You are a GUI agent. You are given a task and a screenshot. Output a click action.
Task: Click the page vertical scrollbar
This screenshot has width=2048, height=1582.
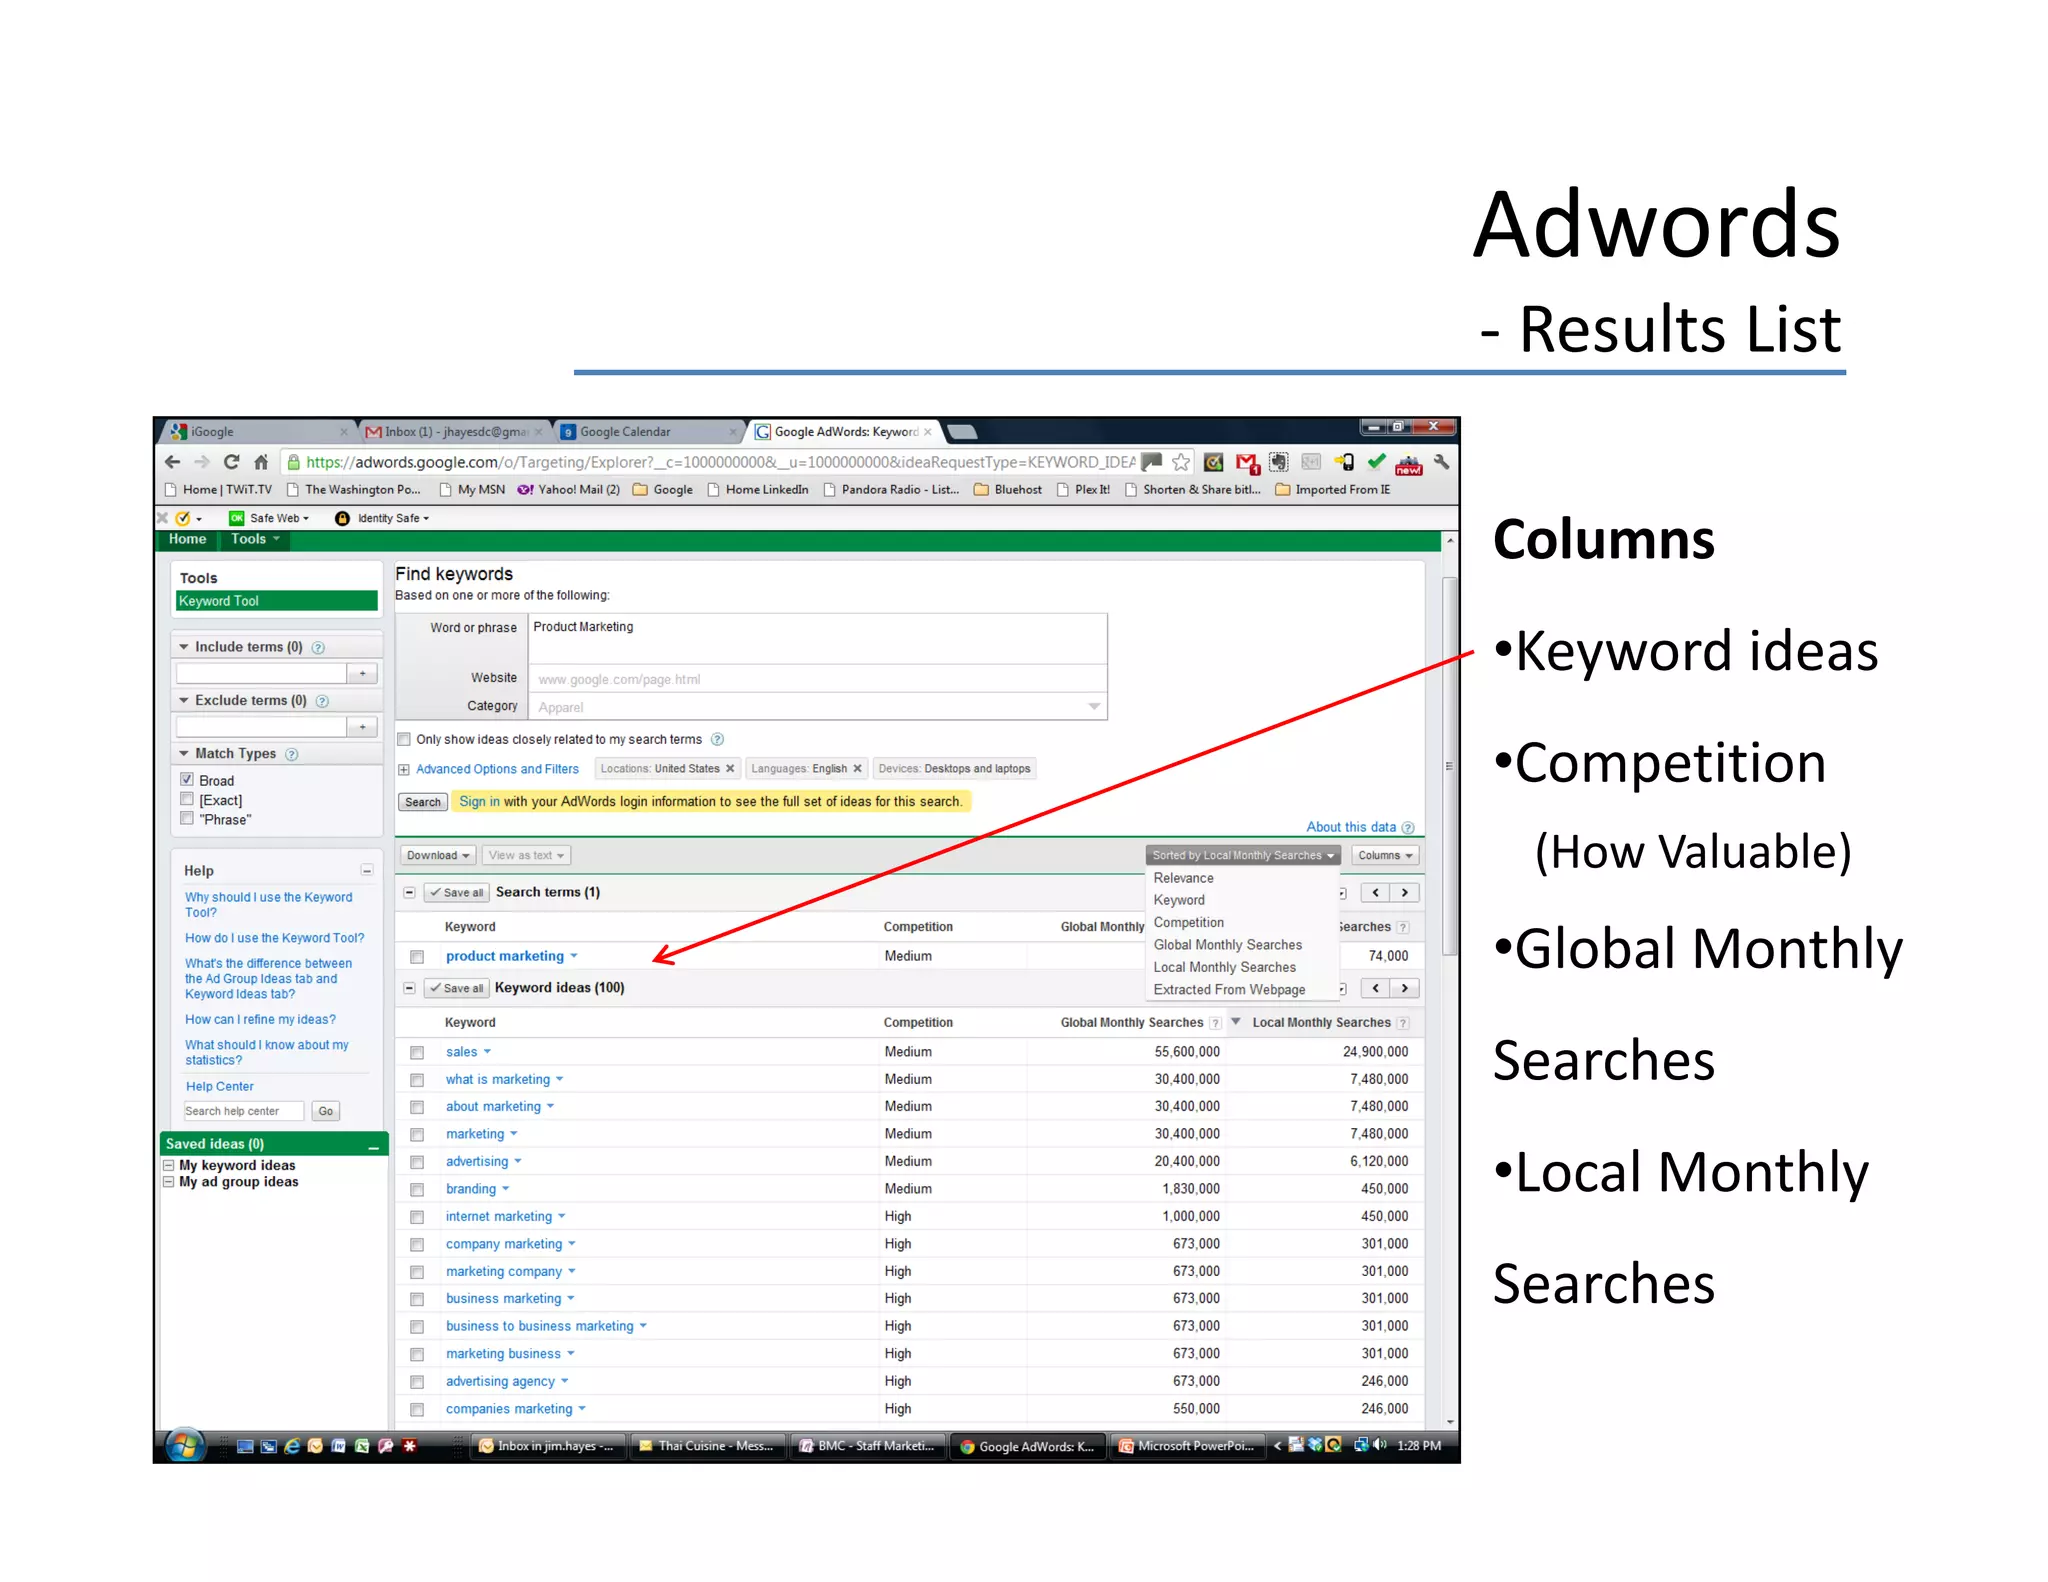pos(1450,765)
